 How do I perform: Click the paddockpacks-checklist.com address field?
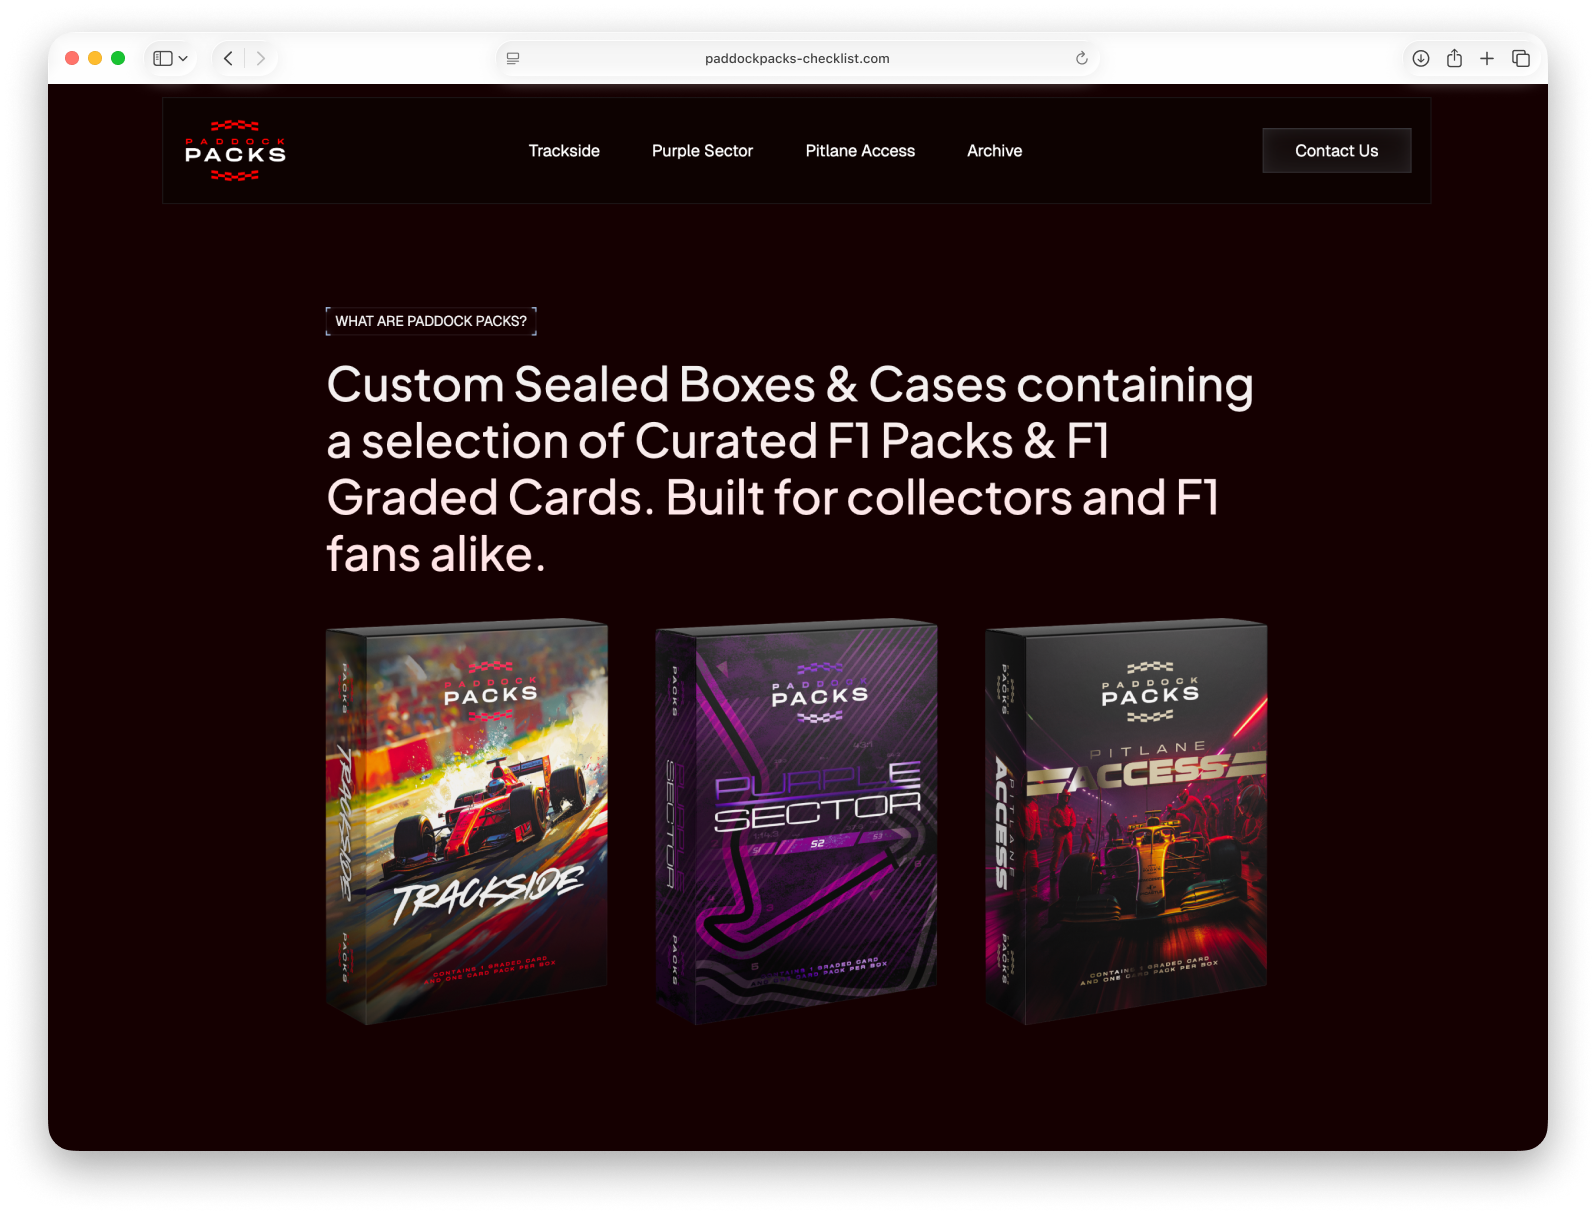797,58
